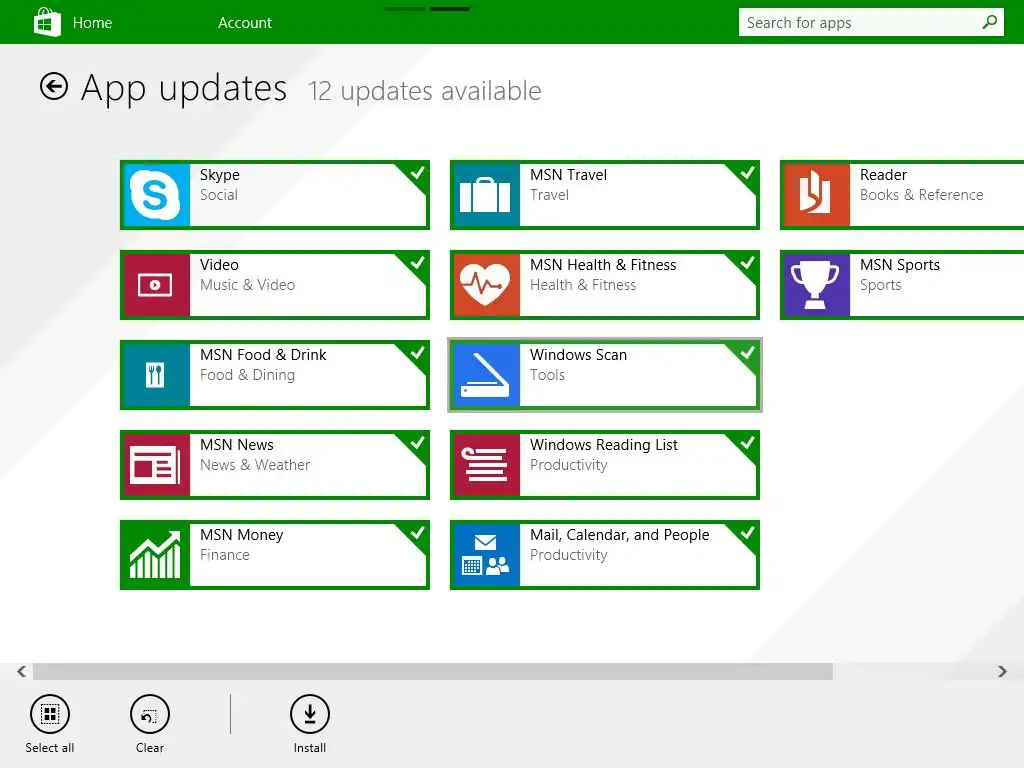The width and height of the screenshot is (1024, 768).
Task: Uncheck the MSN Travel checkmark
Action: click(747, 173)
